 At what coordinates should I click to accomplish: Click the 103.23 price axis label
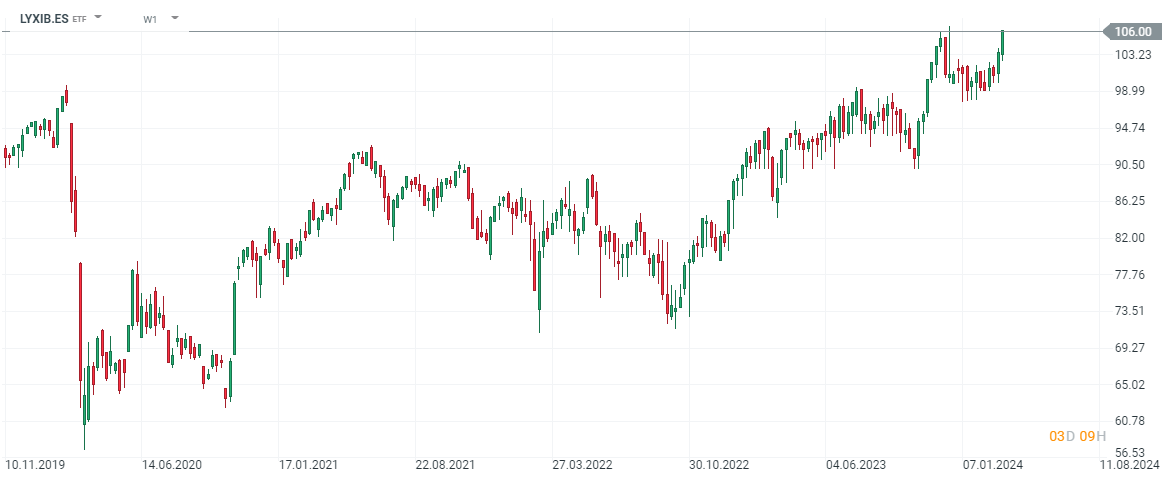pyautogui.click(x=1132, y=54)
